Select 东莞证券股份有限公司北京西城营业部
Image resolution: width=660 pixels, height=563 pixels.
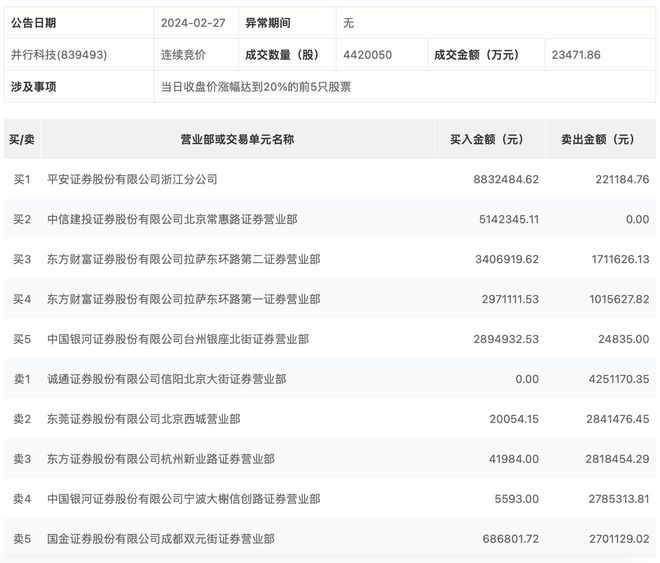pyautogui.click(x=144, y=419)
